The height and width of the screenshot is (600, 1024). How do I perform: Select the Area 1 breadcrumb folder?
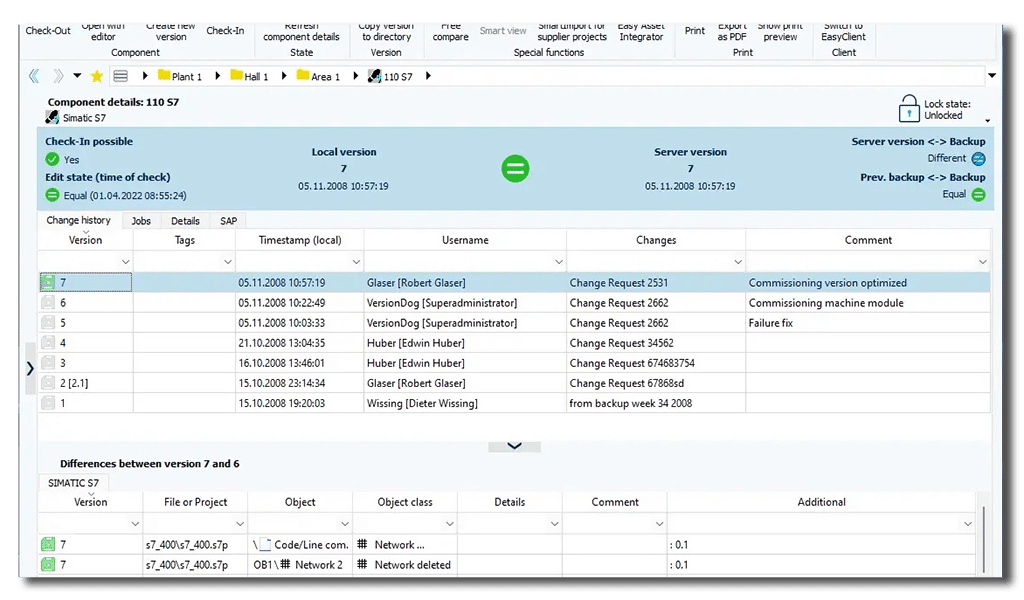318,76
